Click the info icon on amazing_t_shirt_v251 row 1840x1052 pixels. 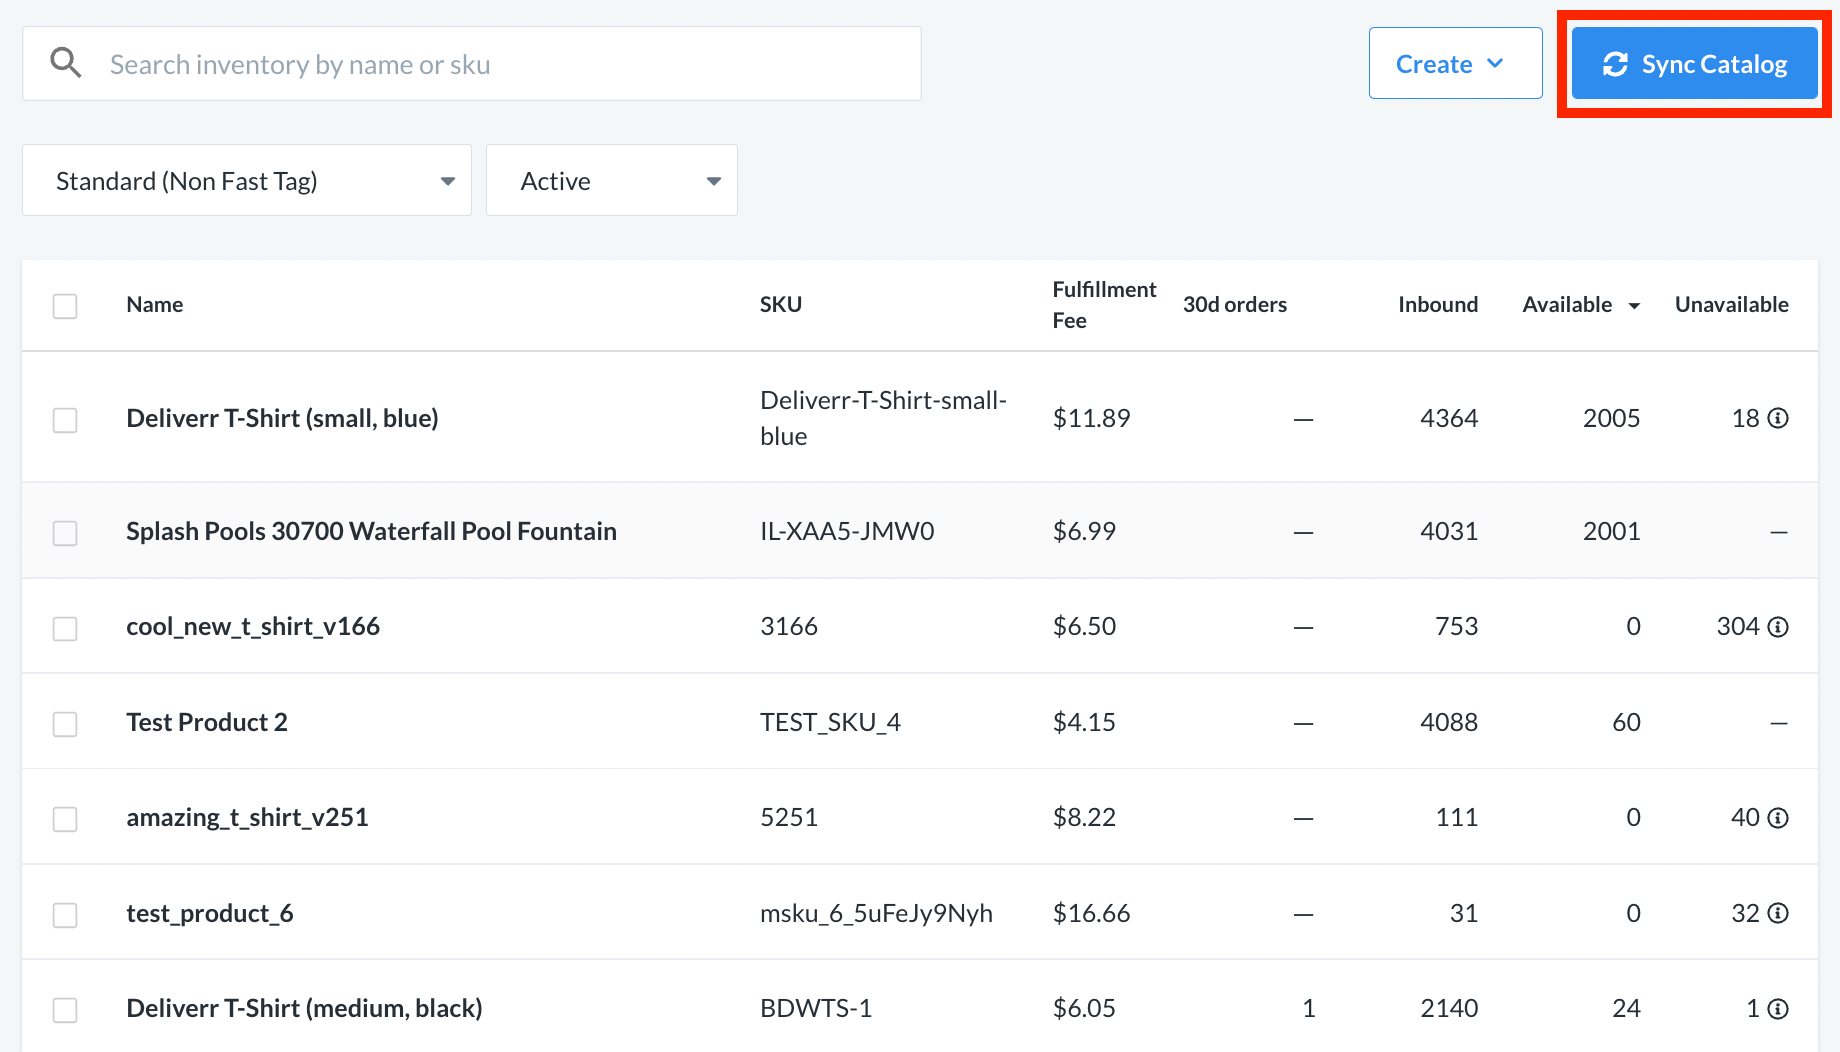click(x=1779, y=817)
